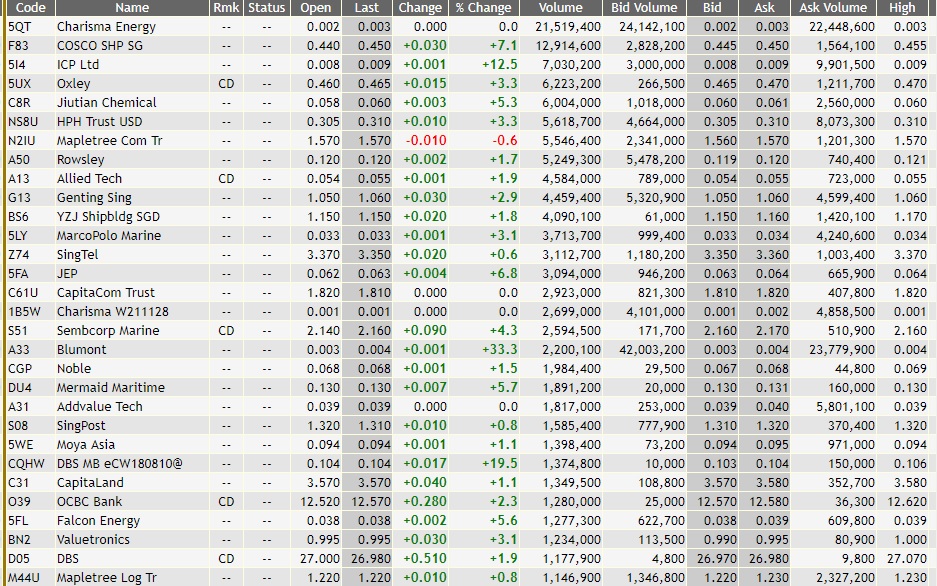
Task: Click the Oxley stock name
Action: pyautogui.click(x=74, y=84)
